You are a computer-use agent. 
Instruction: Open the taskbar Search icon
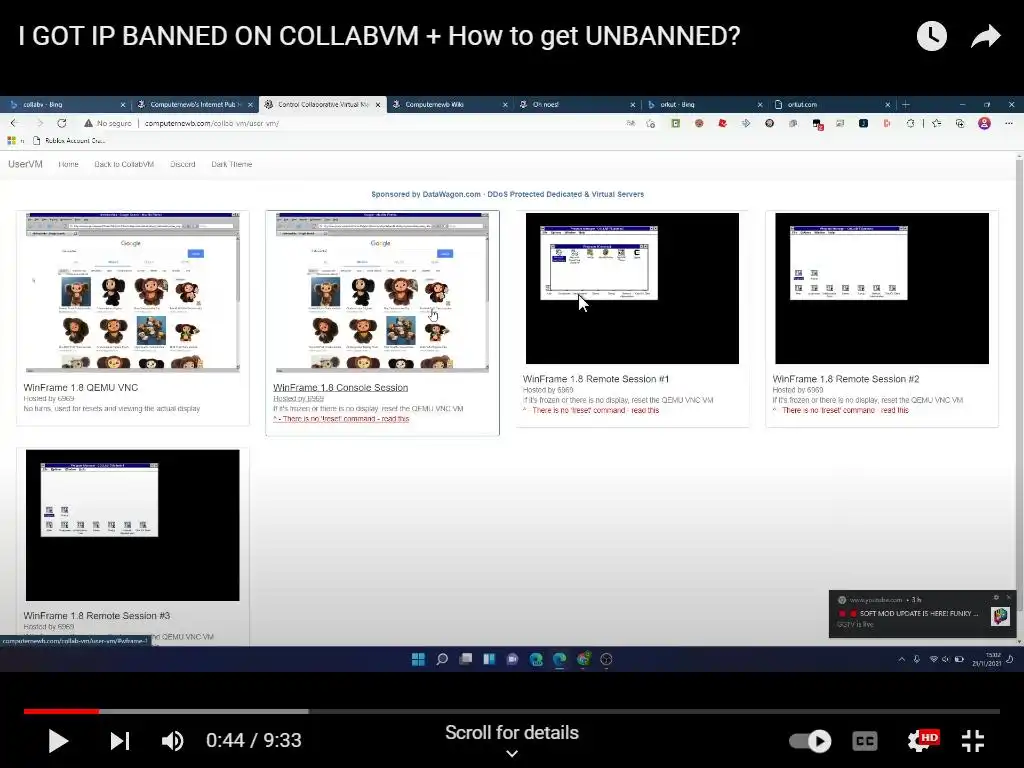(x=442, y=659)
